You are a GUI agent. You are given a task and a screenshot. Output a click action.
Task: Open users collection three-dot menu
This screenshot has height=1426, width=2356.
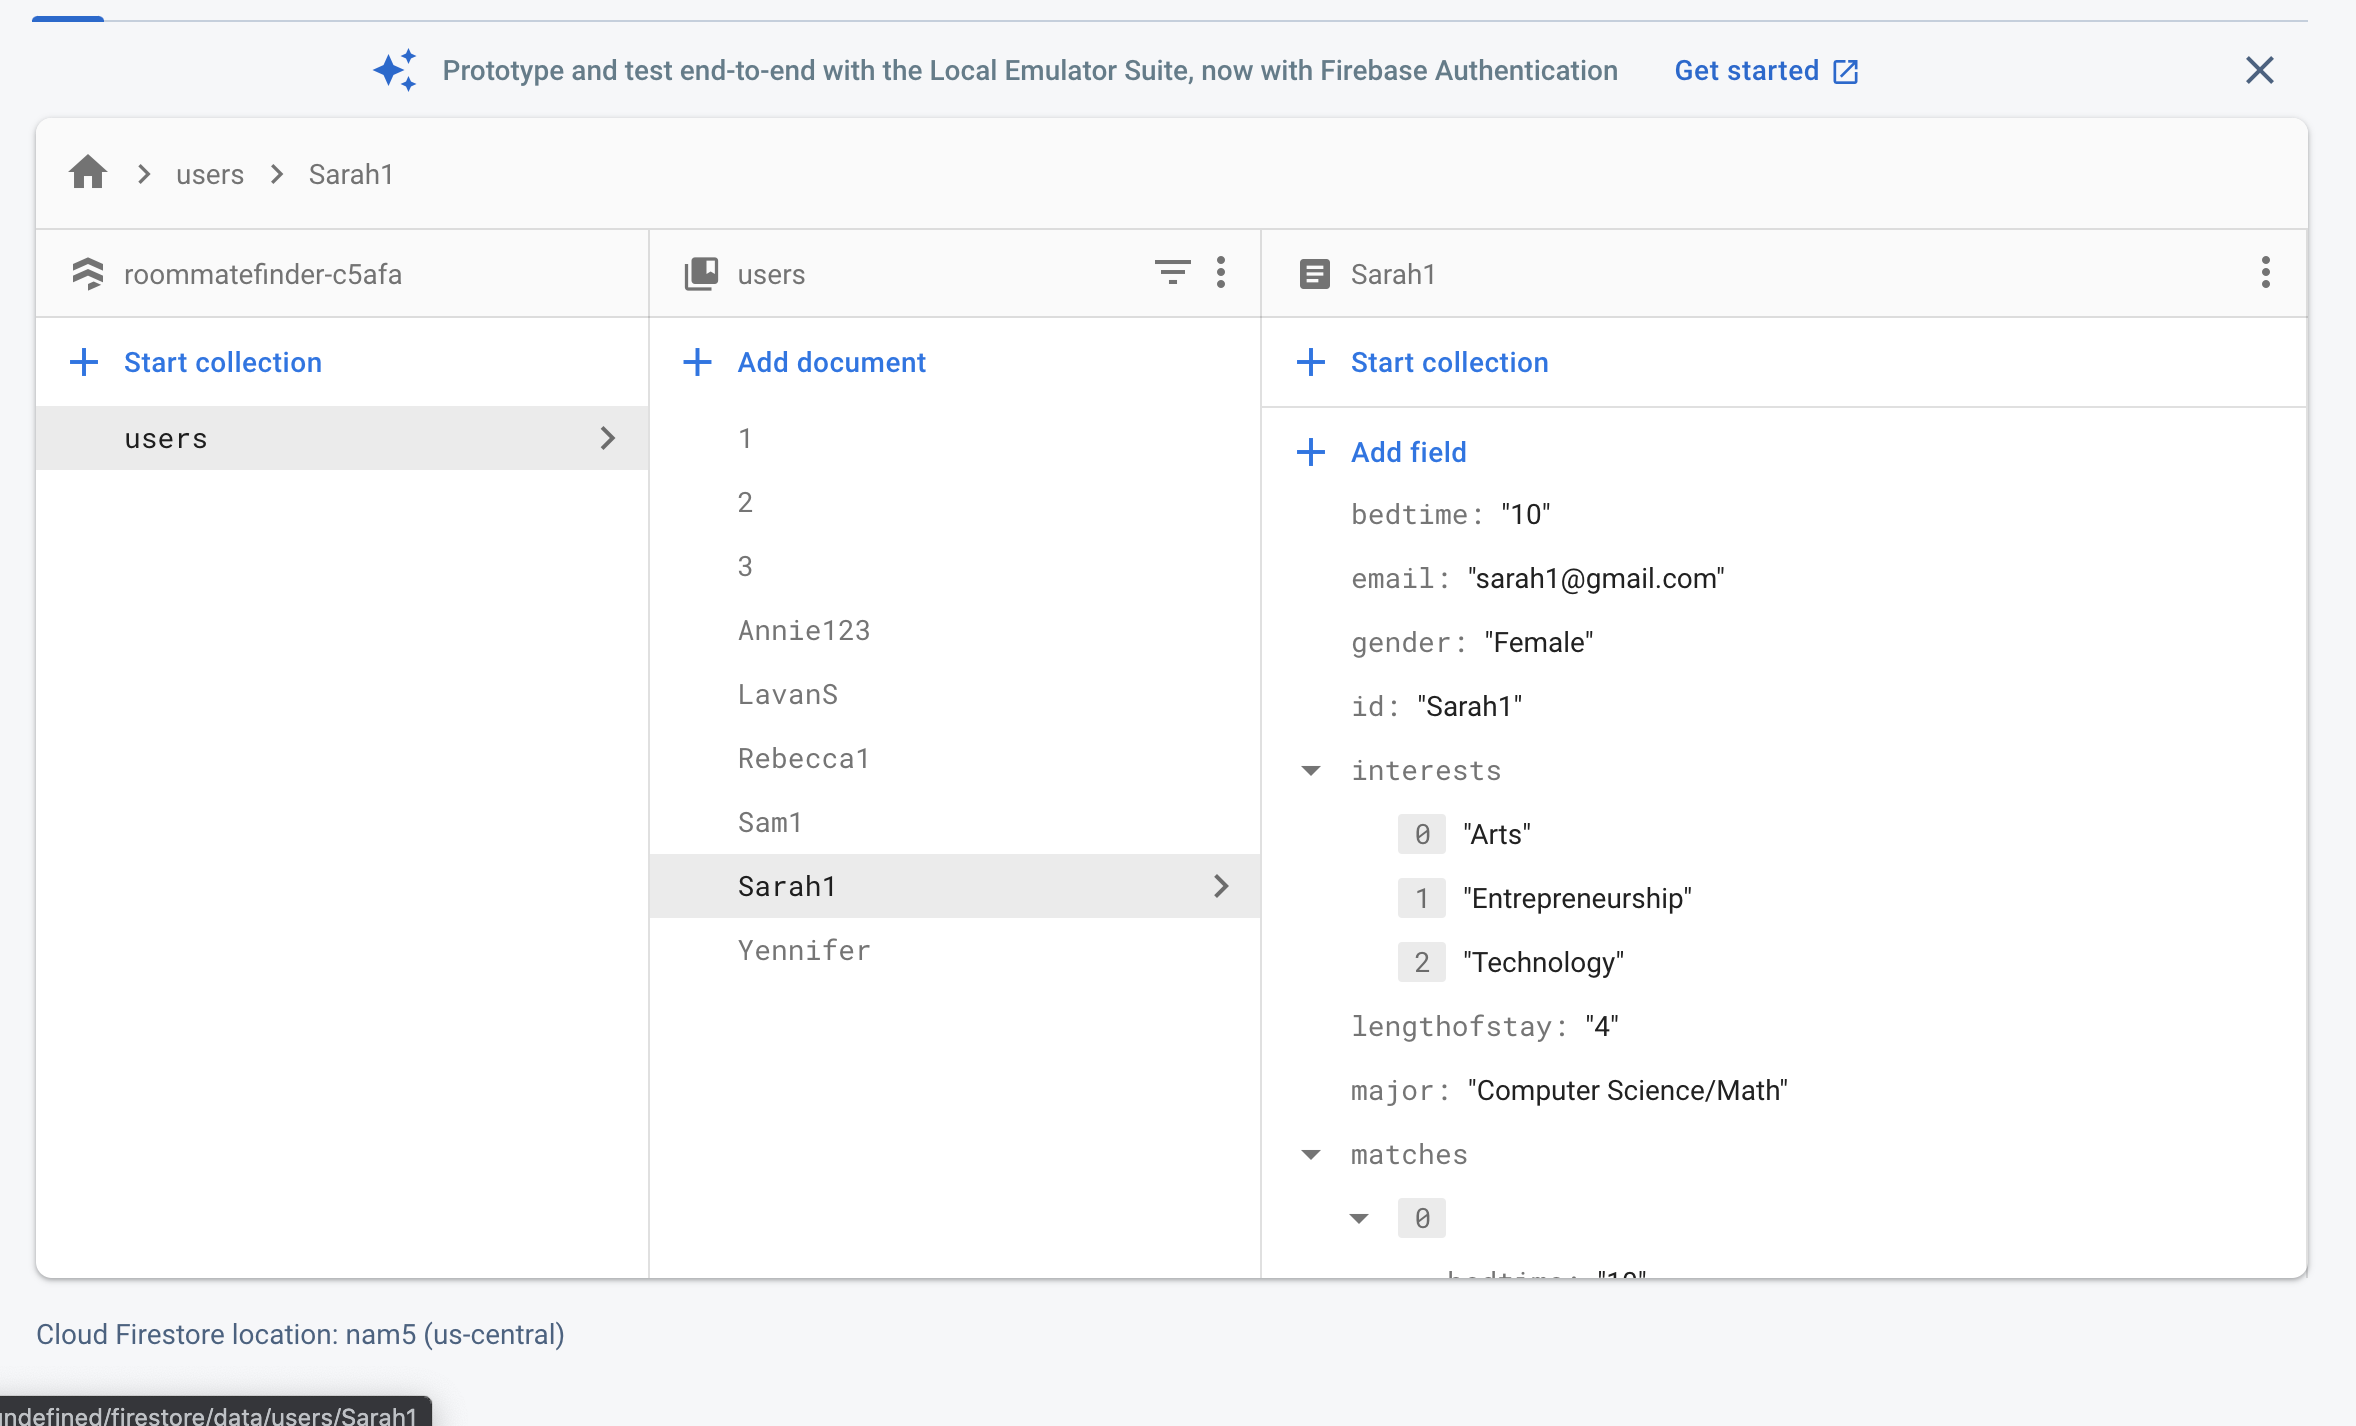point(1221,273)
